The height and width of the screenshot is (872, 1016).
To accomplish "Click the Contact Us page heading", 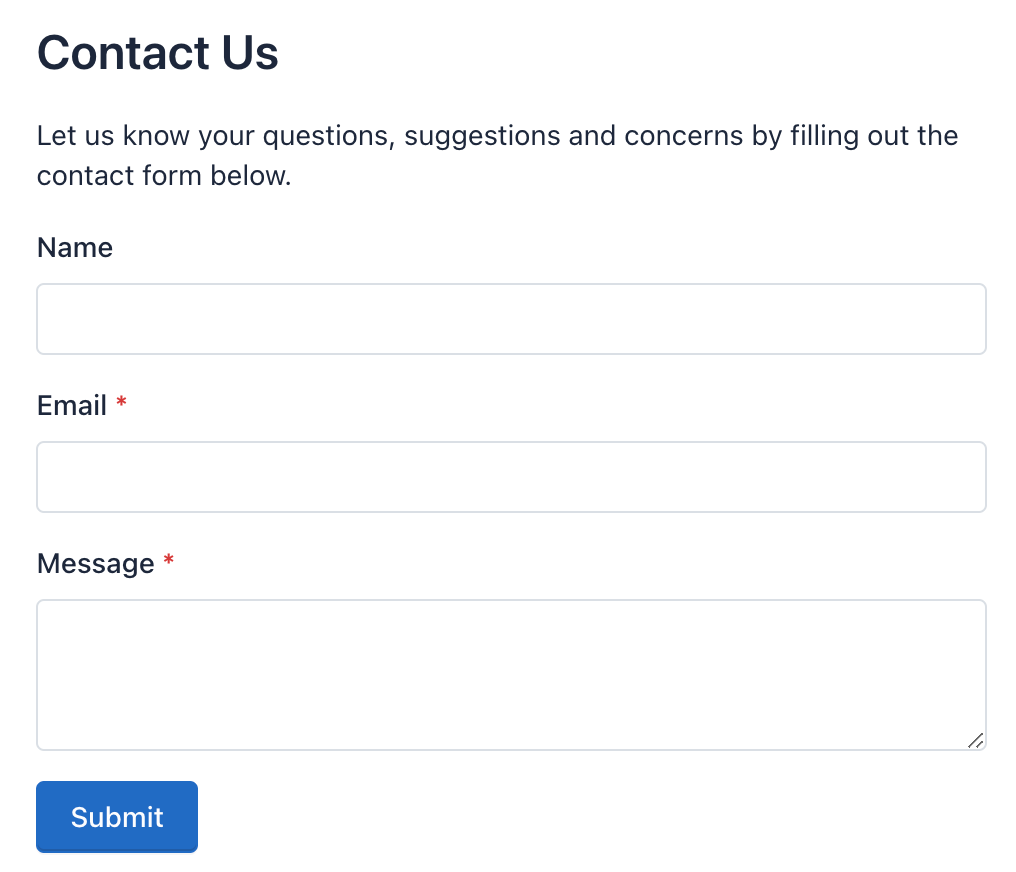I will [157, 52].
